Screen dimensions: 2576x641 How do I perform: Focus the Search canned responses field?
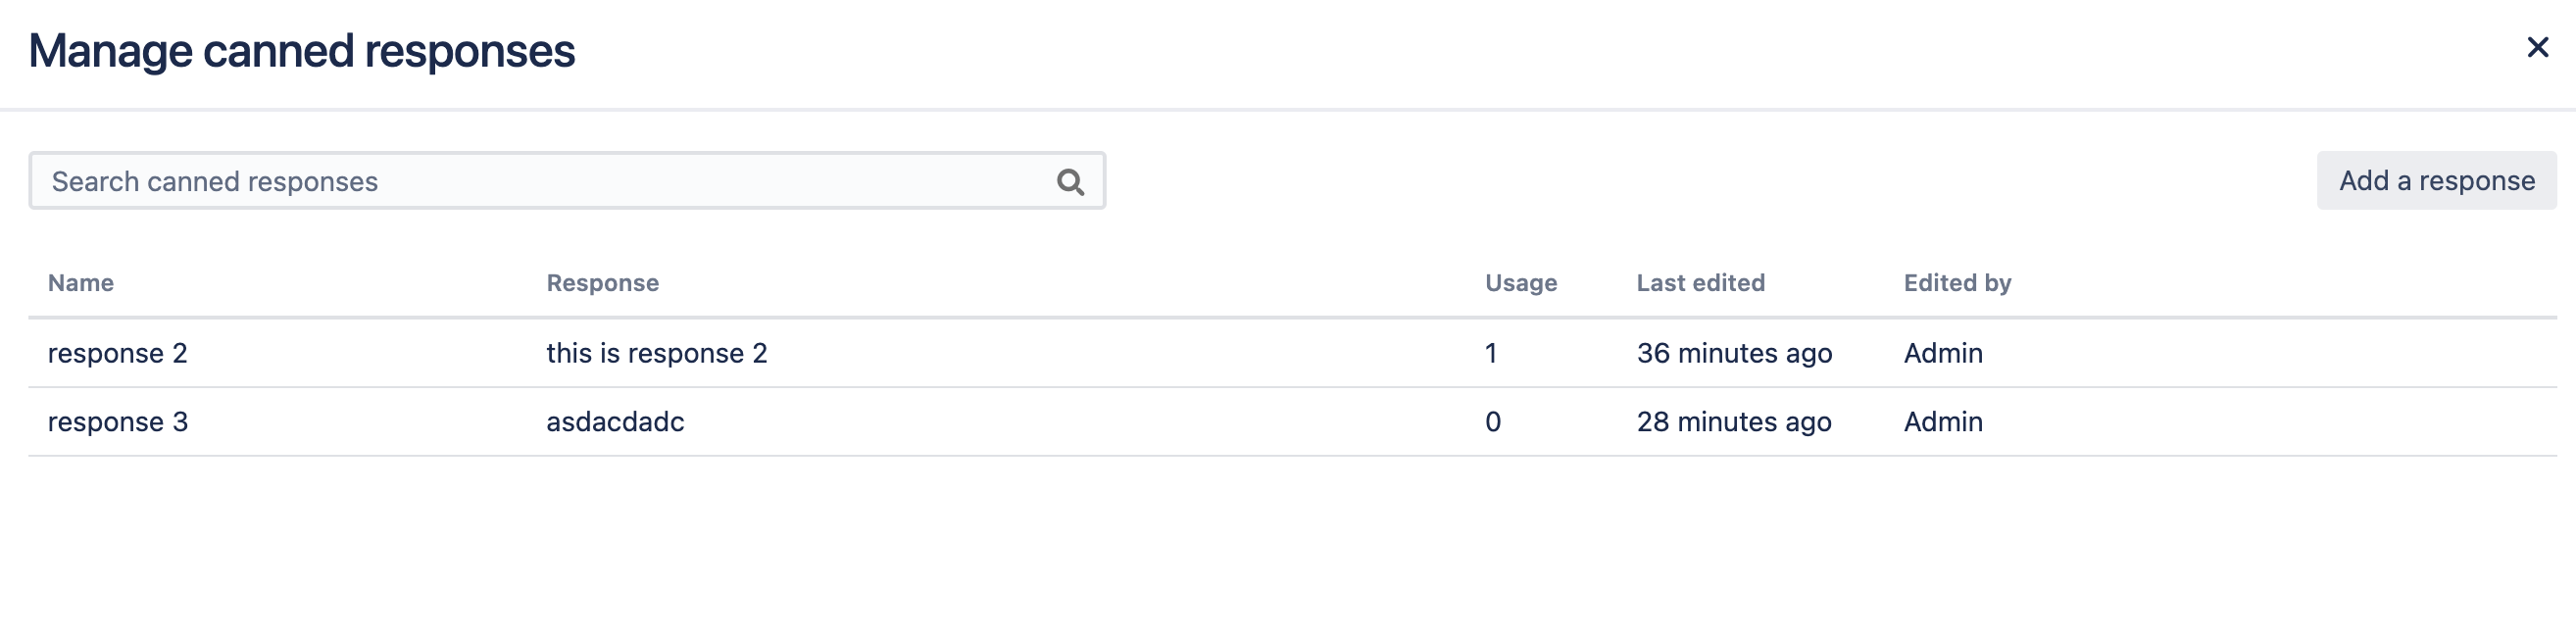pos(540,181)
